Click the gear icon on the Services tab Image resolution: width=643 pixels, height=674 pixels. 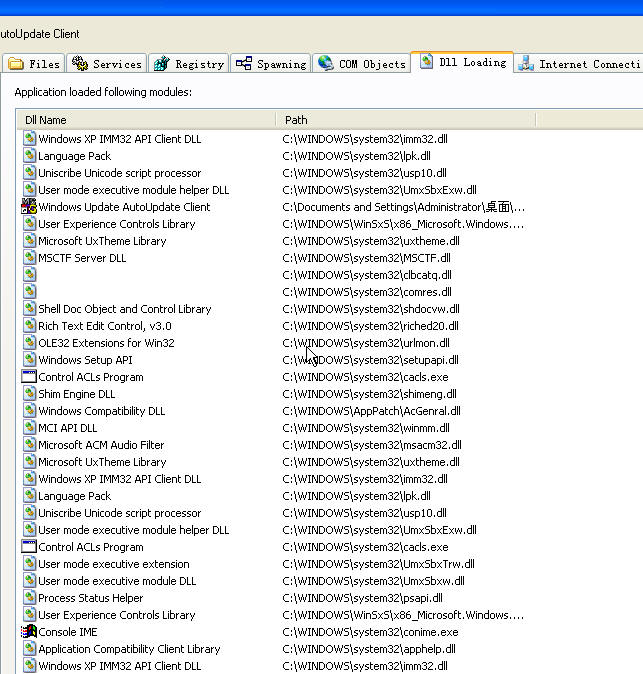point(80,64)
